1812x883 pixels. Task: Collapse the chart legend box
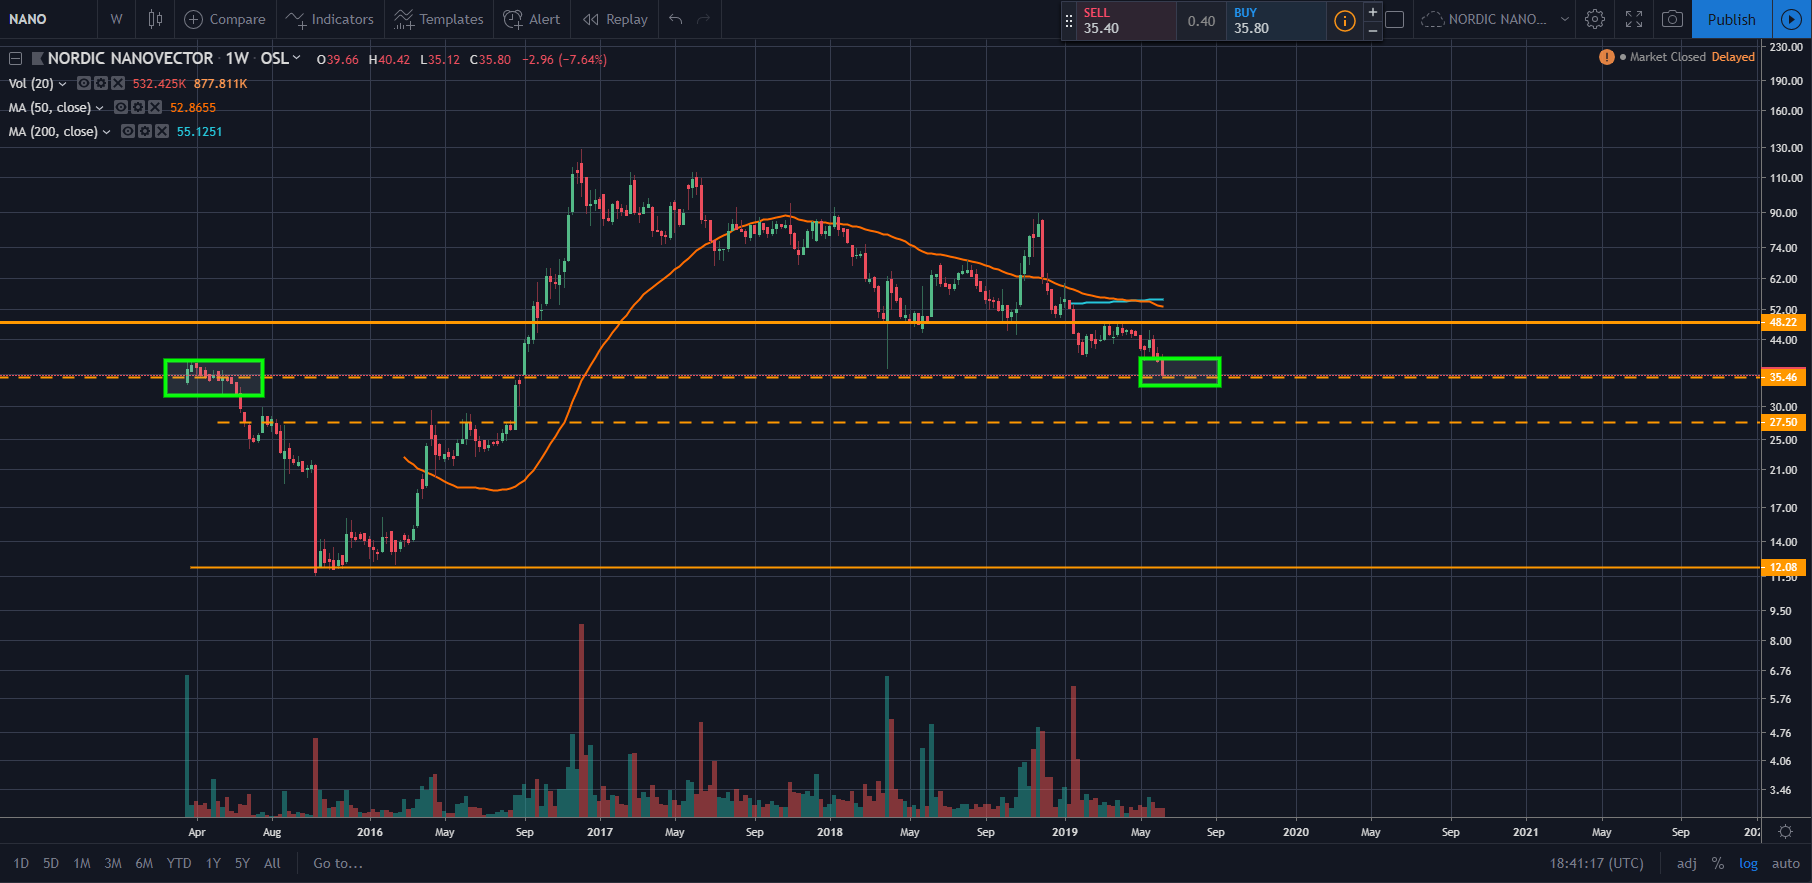tap(15, 58)
